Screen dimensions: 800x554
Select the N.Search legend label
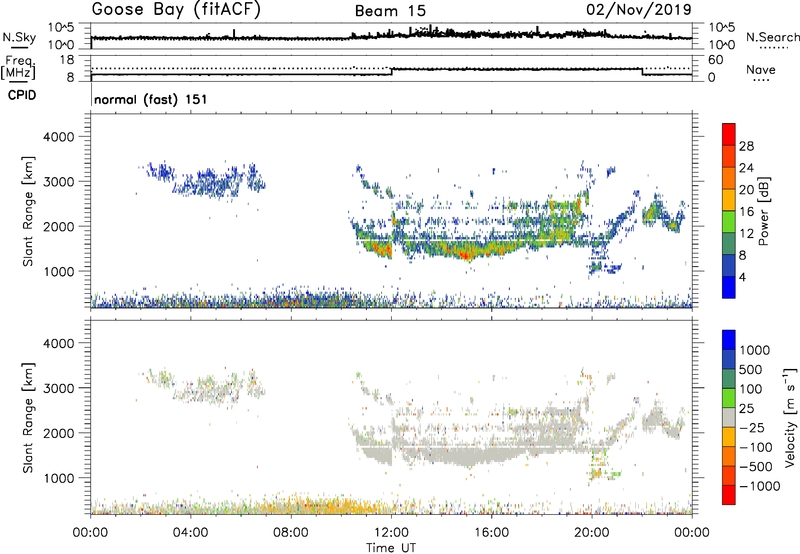(773, 37)
